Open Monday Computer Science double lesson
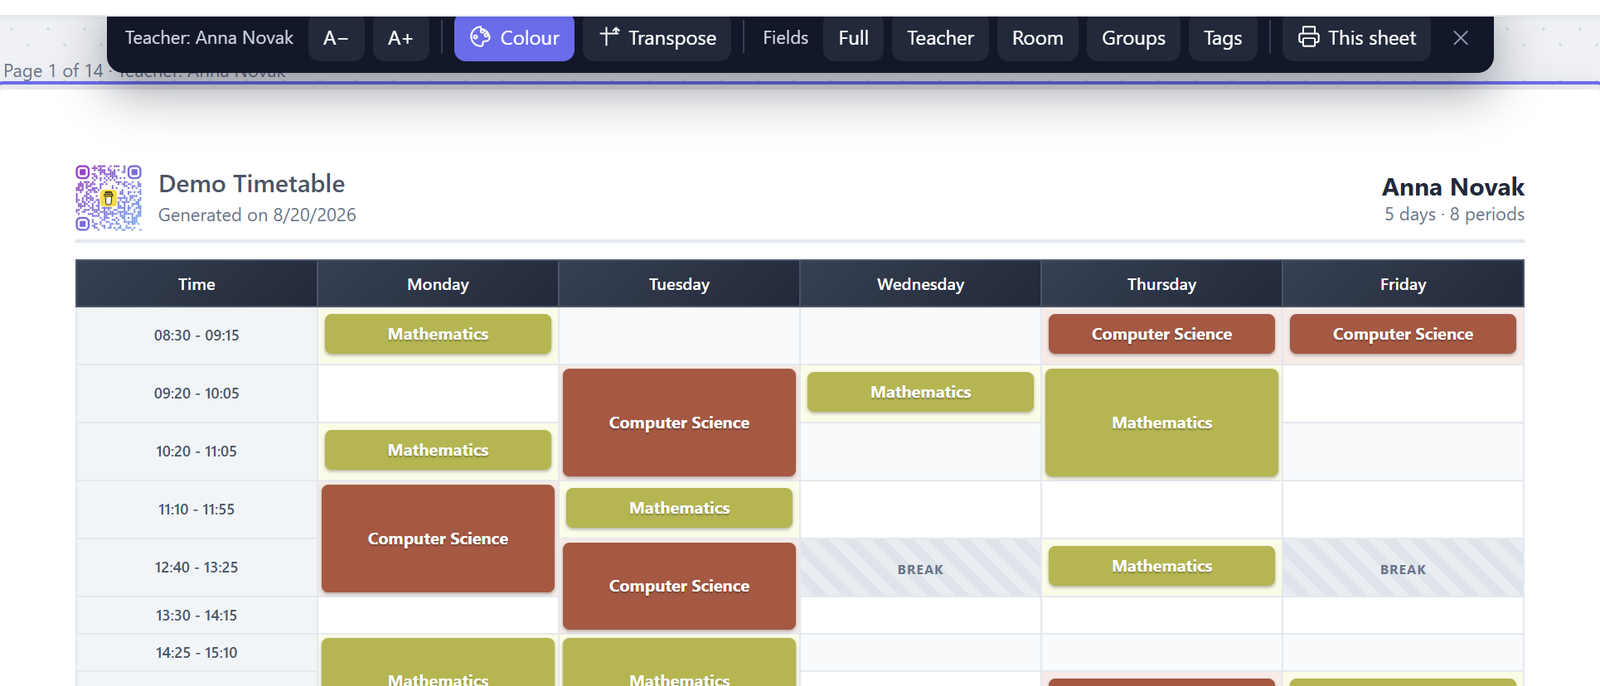The height and width of the screenshot is (686, 1600). (438, 539)
